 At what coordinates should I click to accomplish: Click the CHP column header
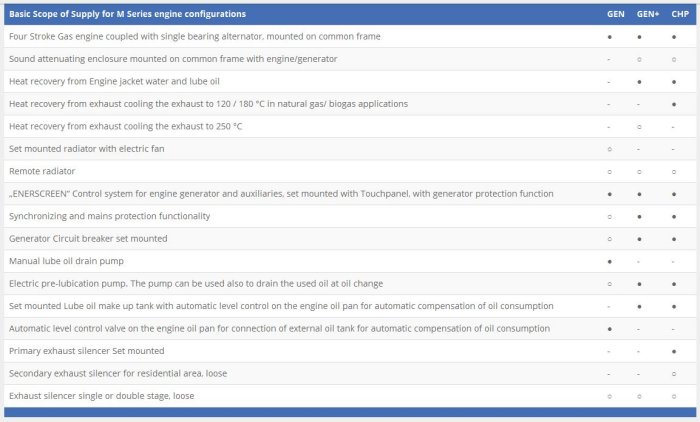674,14
